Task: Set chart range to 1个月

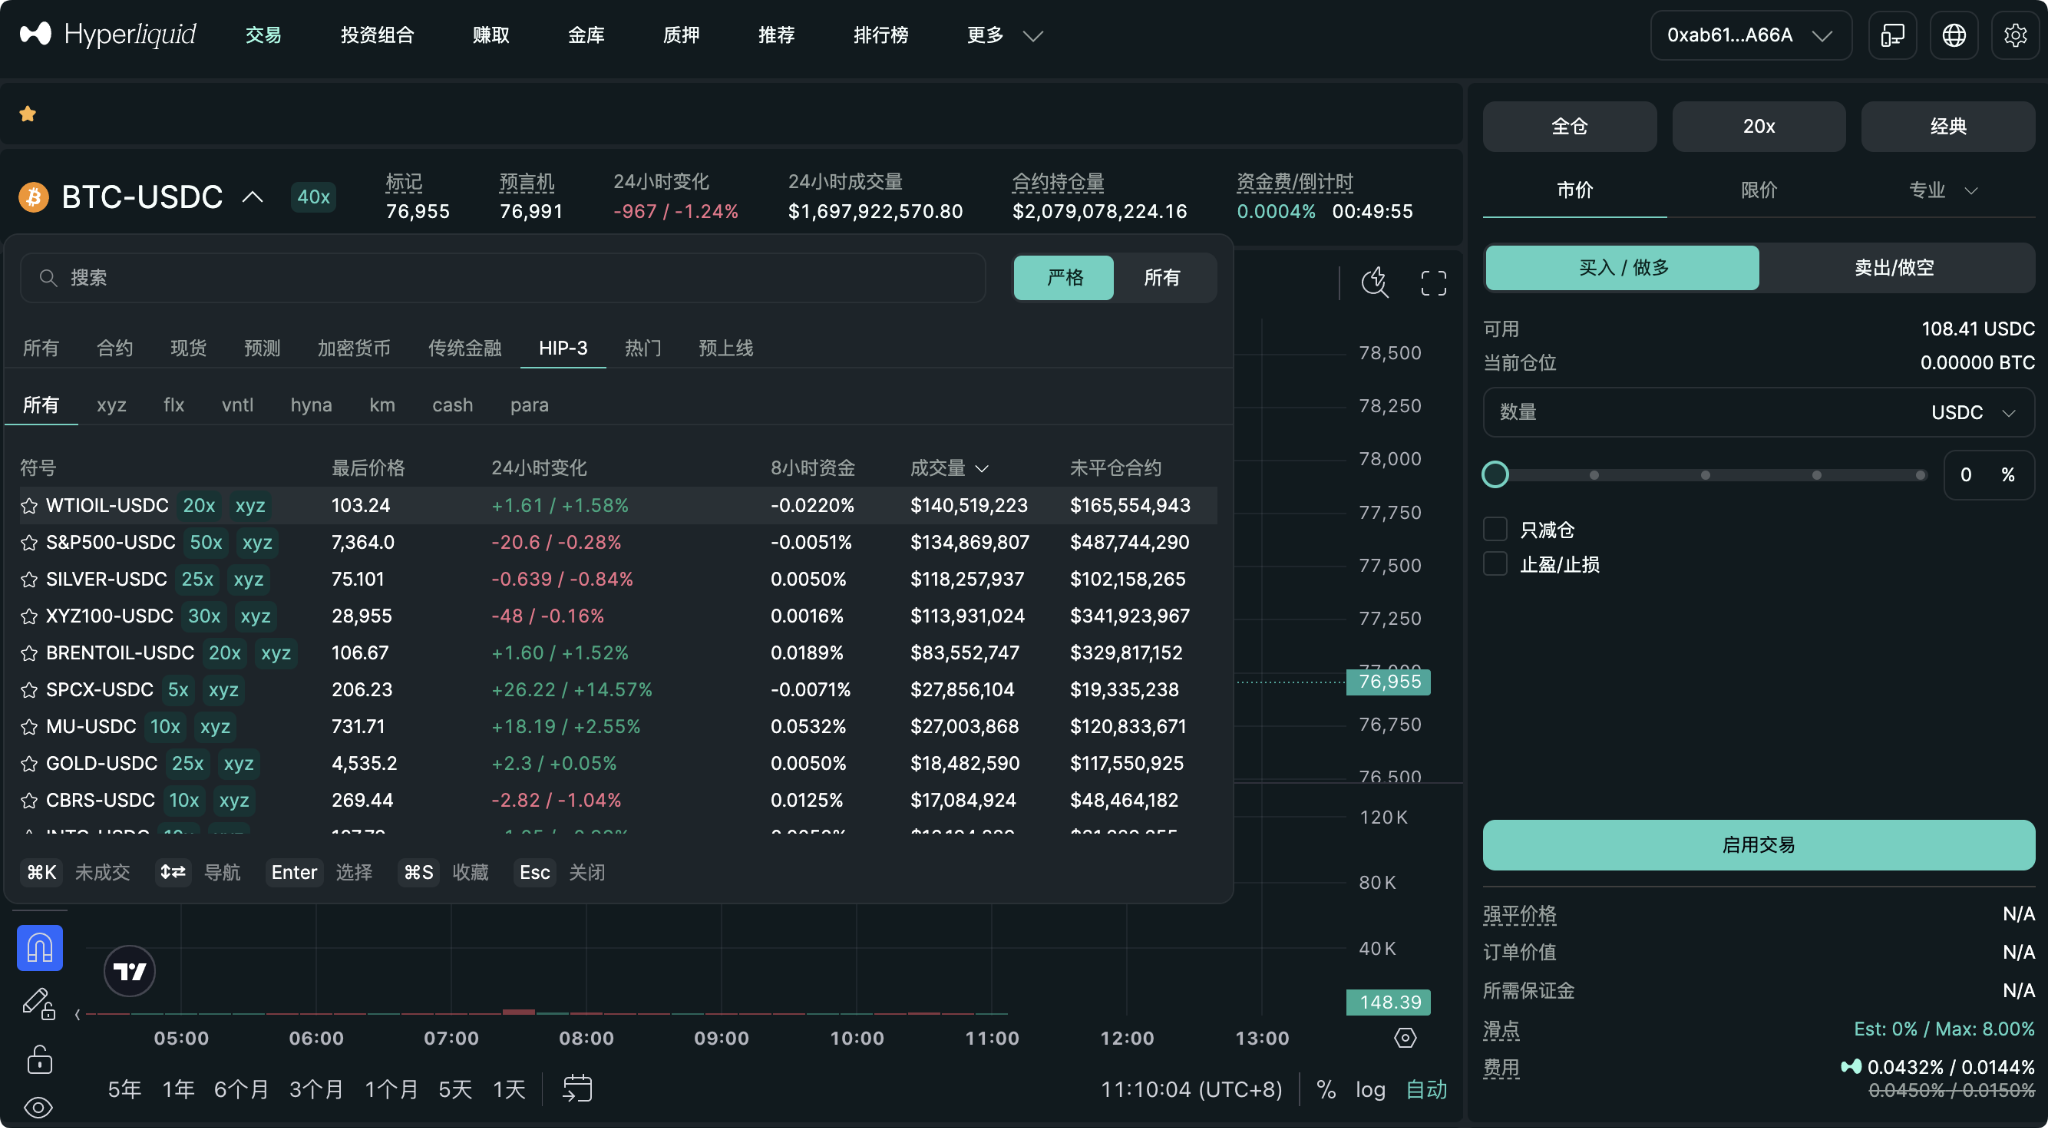Action: coord(391,1089)
